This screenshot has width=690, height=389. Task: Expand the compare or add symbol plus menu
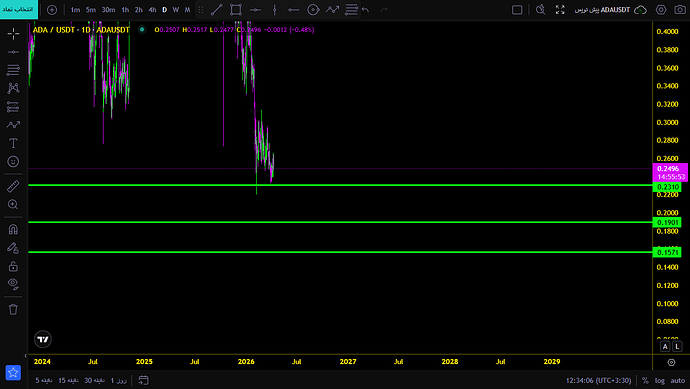click(52, 10)
